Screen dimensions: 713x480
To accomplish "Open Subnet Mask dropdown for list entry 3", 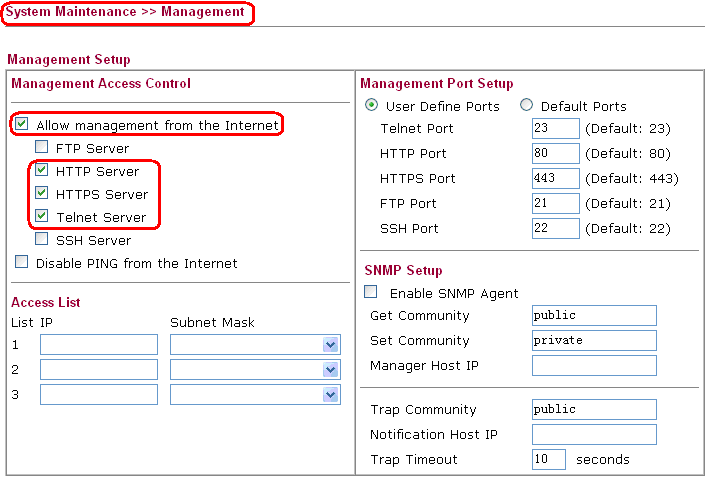I will click(x=331, y=395).
